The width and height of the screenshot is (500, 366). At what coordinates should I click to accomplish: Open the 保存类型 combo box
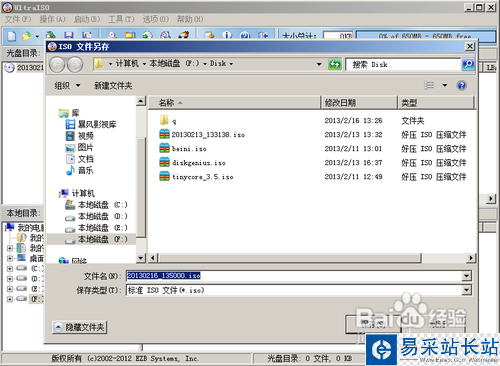(x=299, y=290)
